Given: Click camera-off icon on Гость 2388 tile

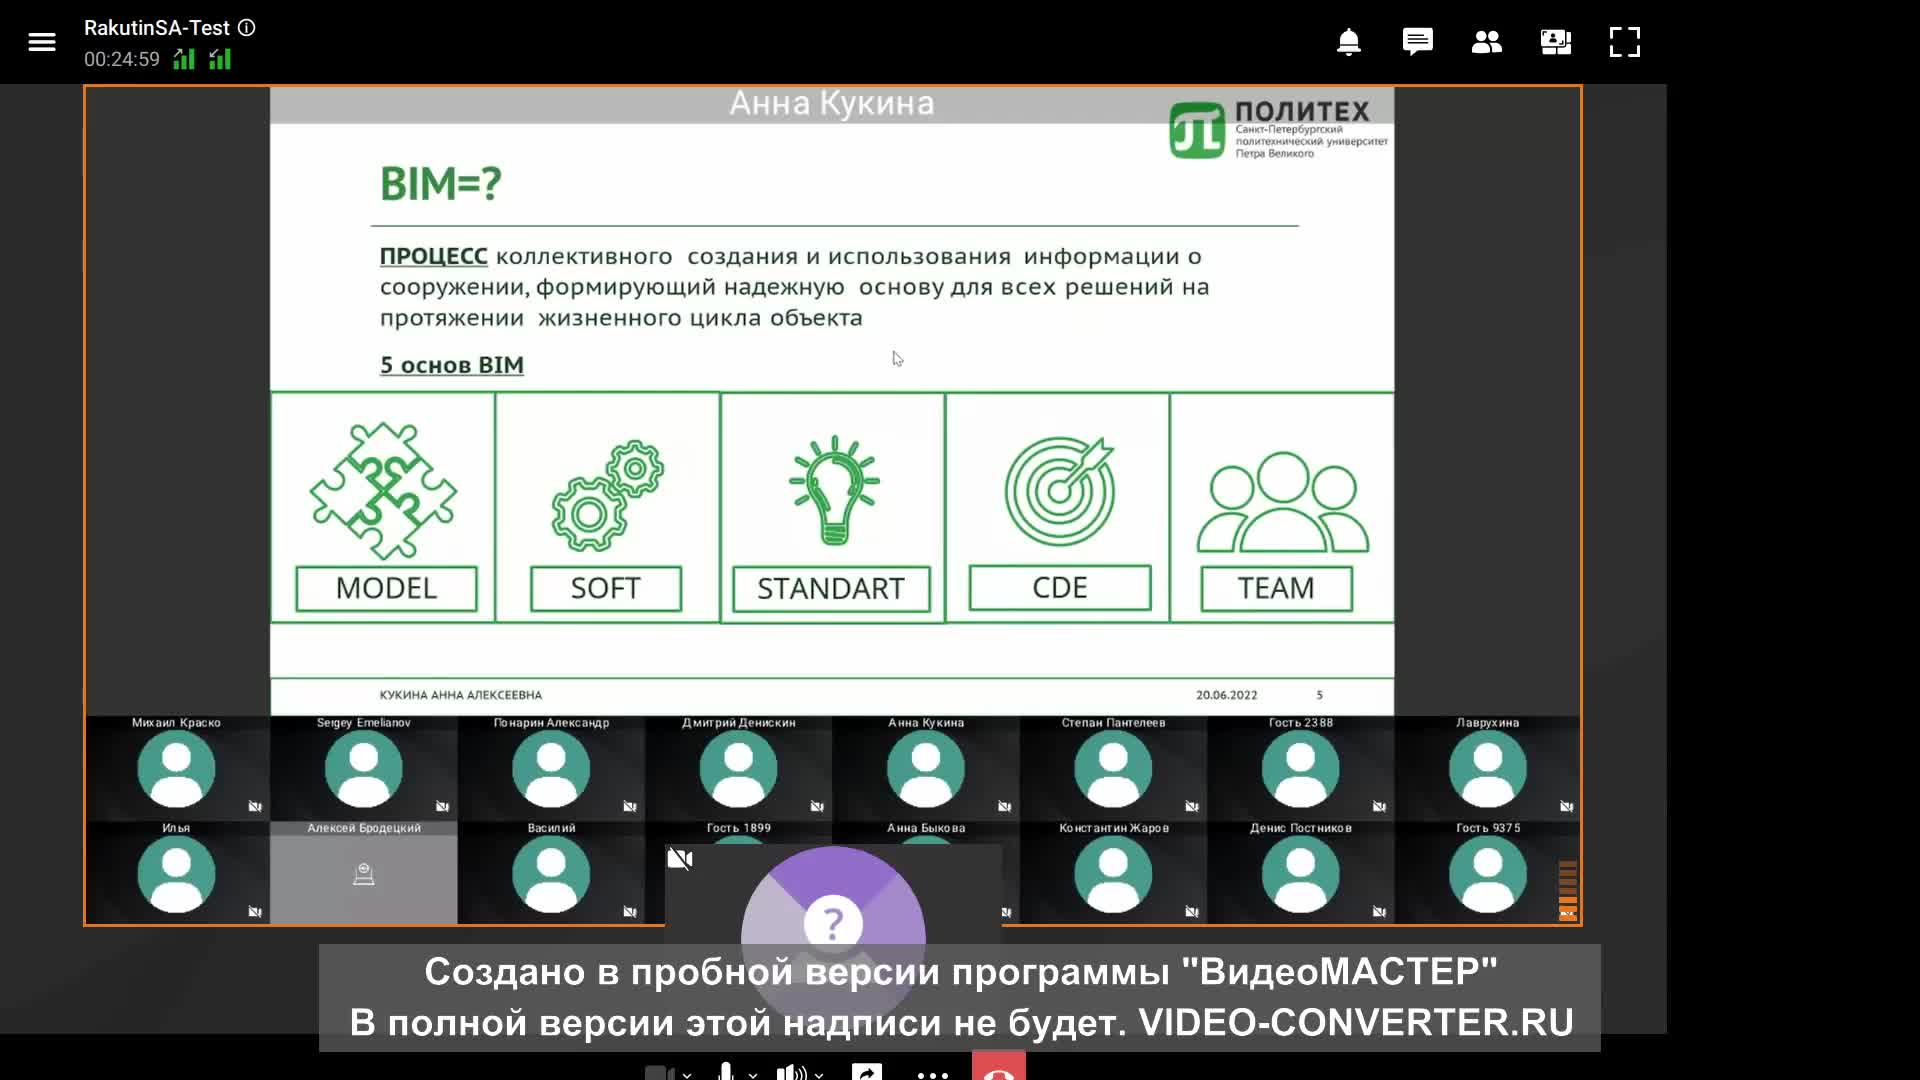Looking at the screenshot, I should (1379, 806).
